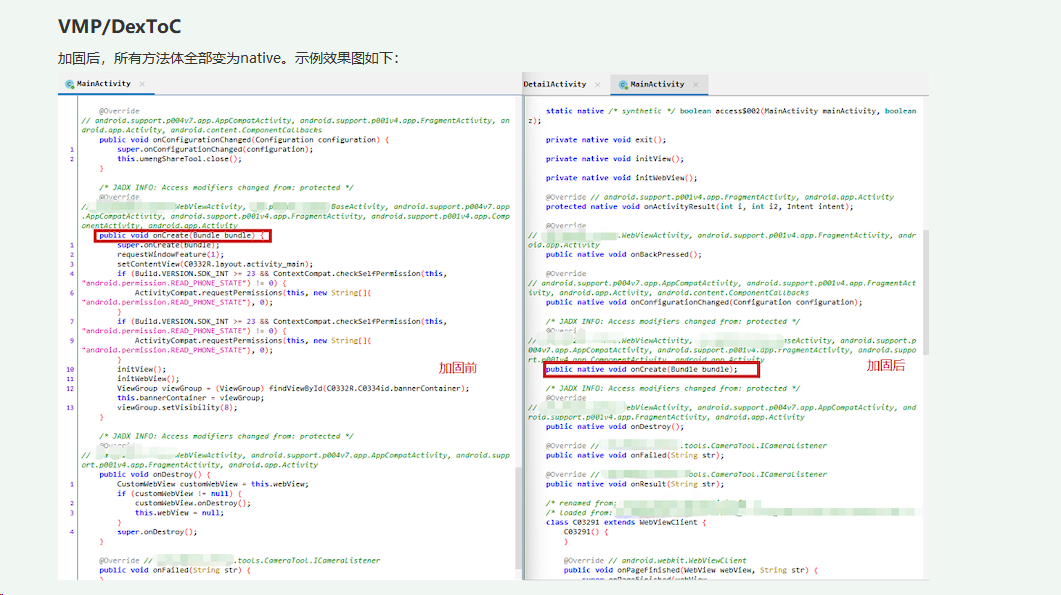Viewport: 1061px width, 595px height.
Task: Click 'private native void exit();' line
Action: coord(606,140)
